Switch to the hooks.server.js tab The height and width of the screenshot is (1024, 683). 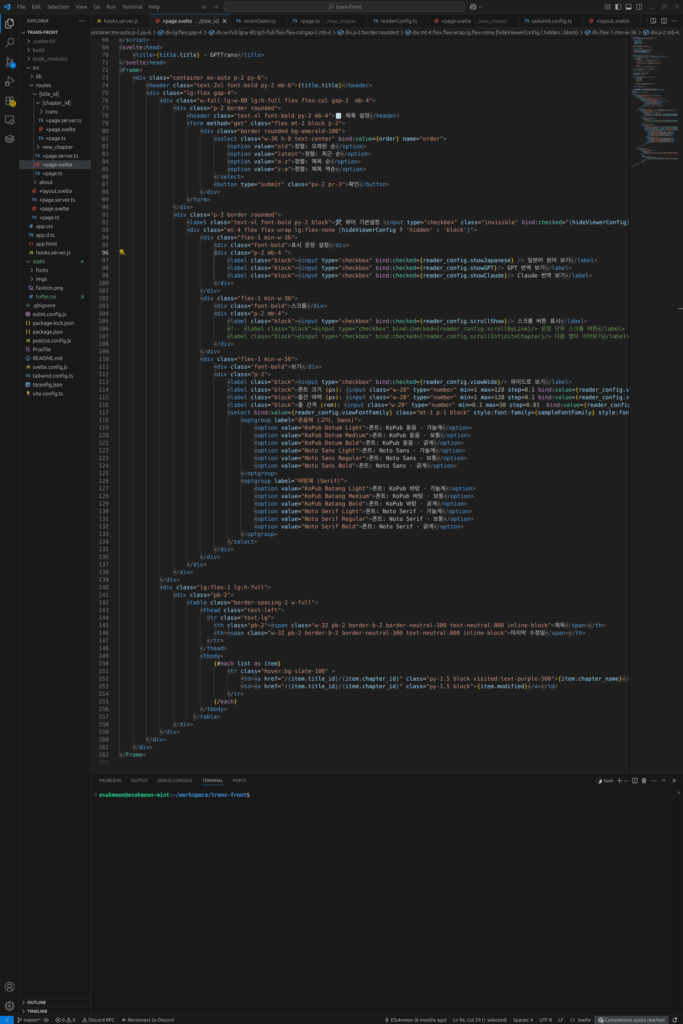[x=118, y=21]
